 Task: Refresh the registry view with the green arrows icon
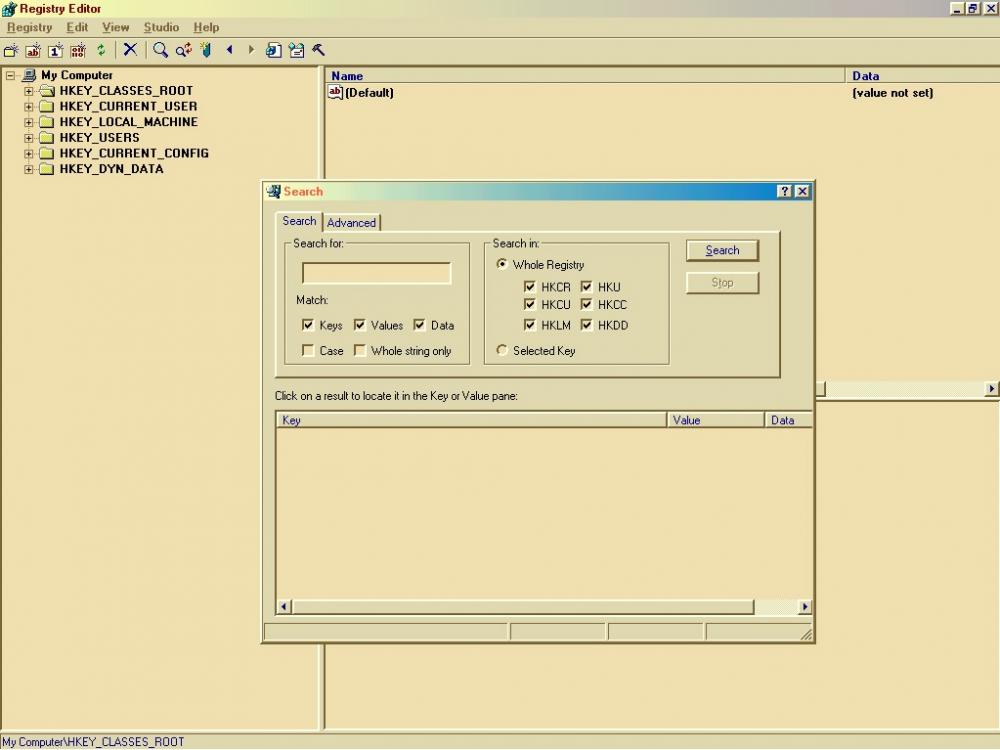point(101,50)
